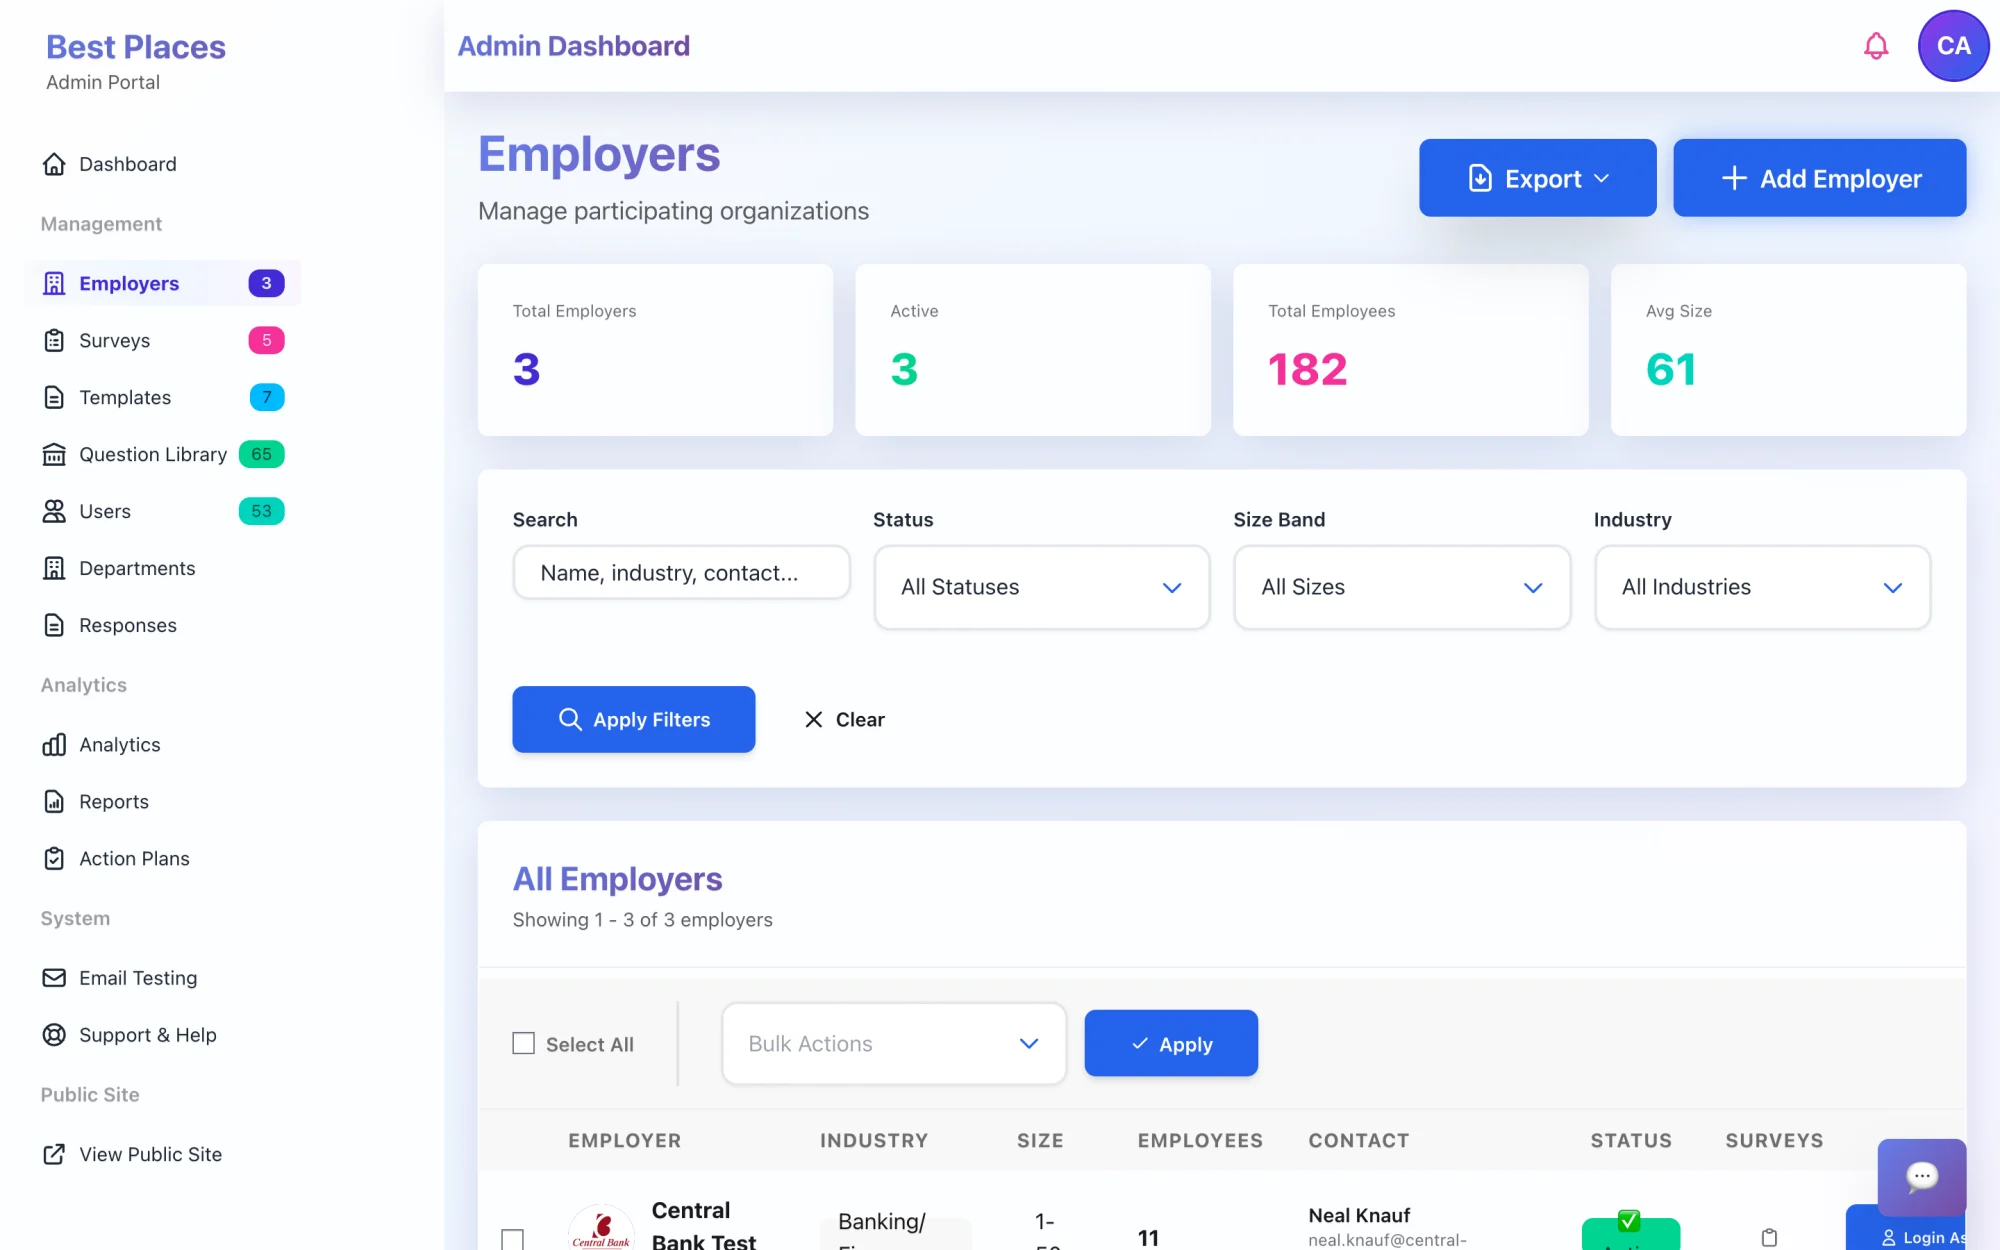Click the Templates document icon
The height and width of the screenshot is (1250, 2000).
pos(54,398)
